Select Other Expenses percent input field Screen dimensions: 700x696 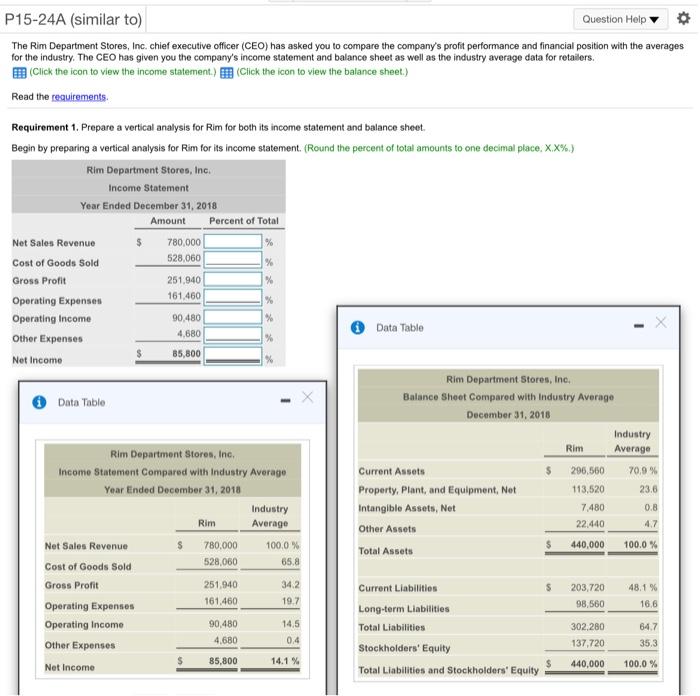pyautogui.click(x=233, y=336)
